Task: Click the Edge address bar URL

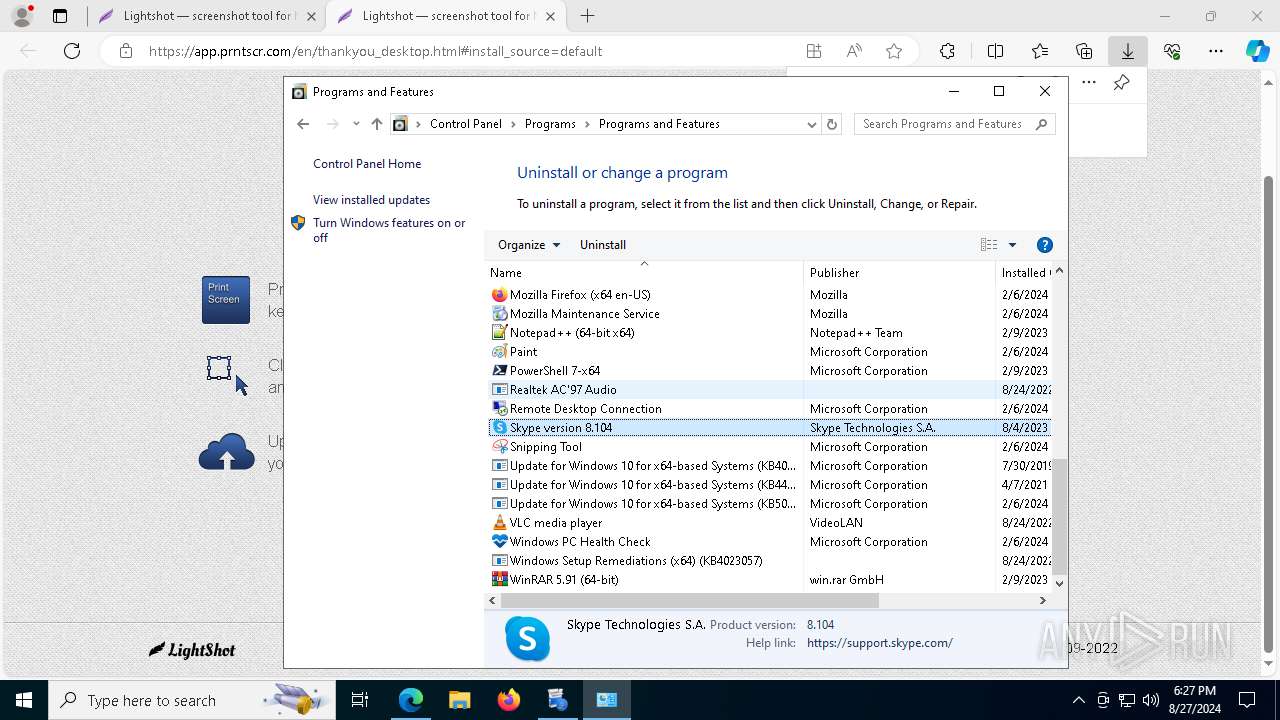Action: pyautogui.click(x=375, y=51)
